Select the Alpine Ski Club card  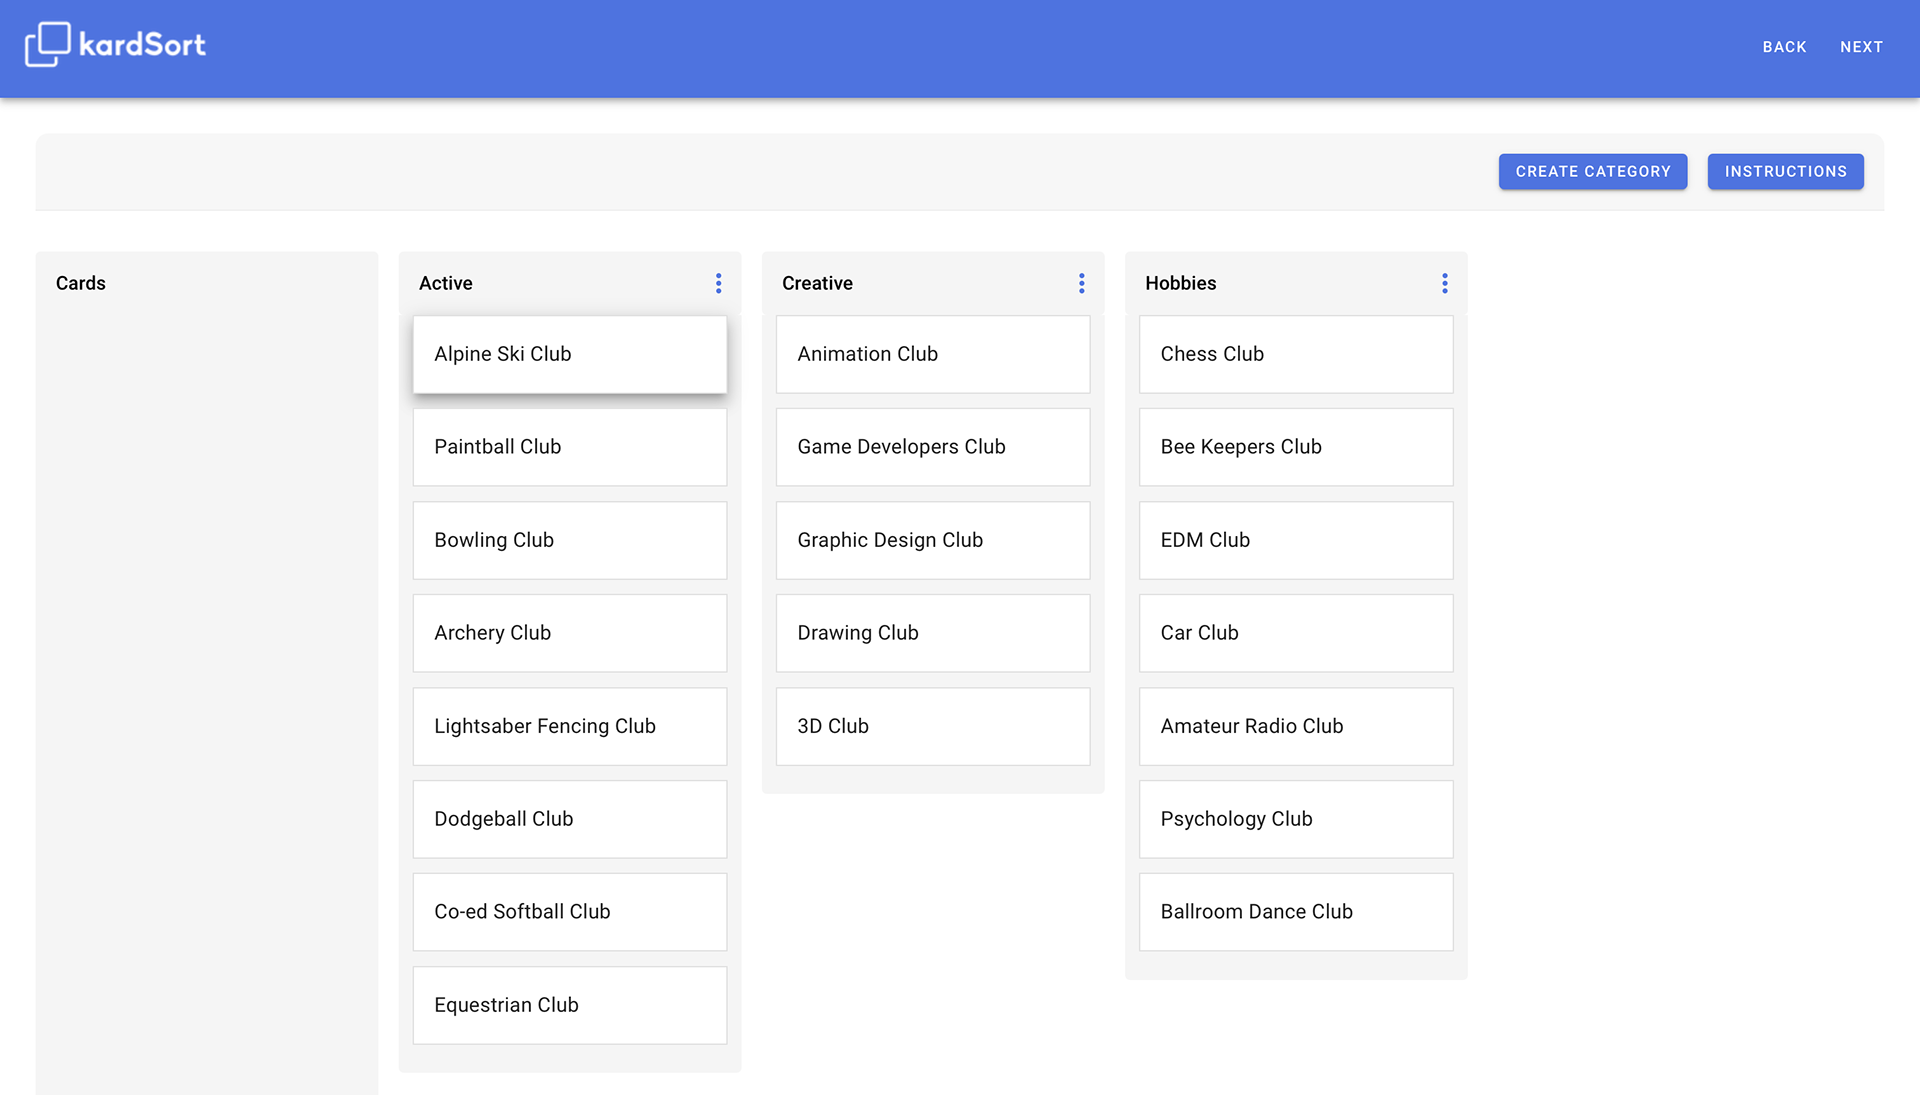[x=570, y=354]
